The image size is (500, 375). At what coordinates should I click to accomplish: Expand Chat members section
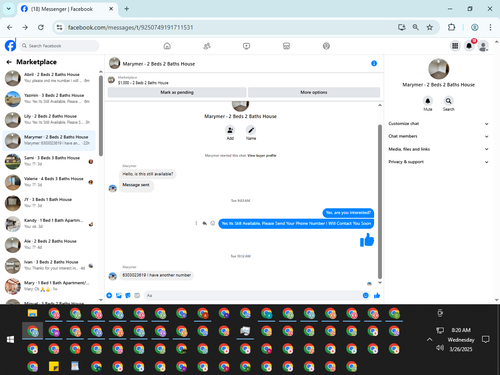tap(438, 136)
